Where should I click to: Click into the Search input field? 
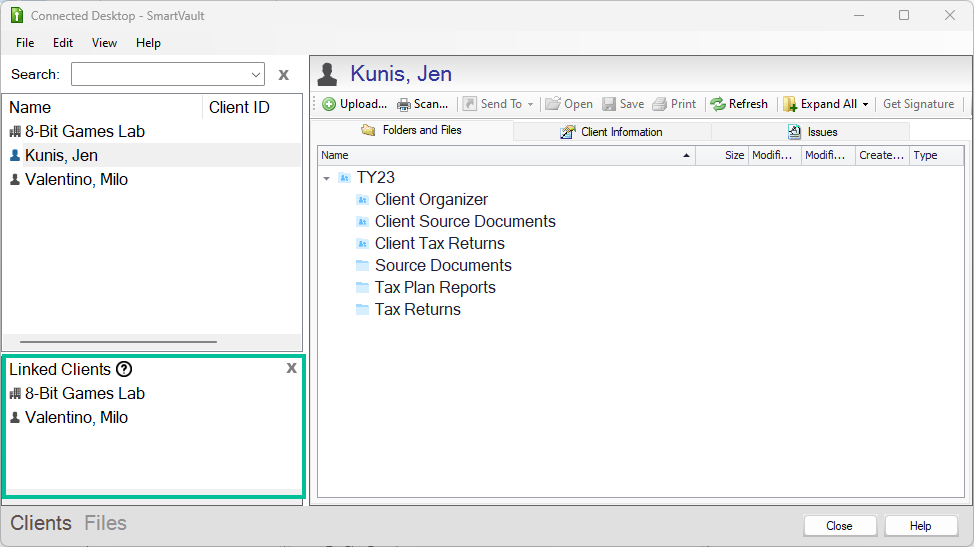click(160, 75)
